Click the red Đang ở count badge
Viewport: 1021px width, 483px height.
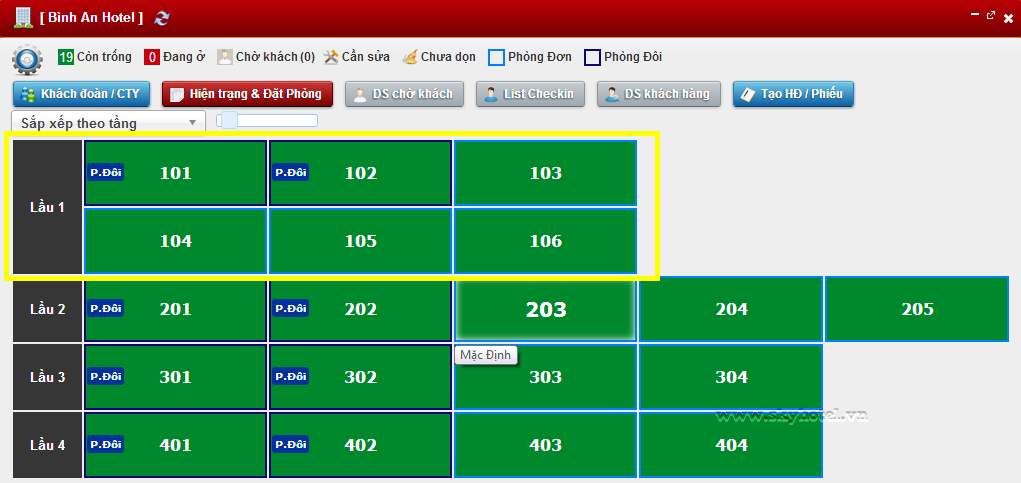coord(152,57)
